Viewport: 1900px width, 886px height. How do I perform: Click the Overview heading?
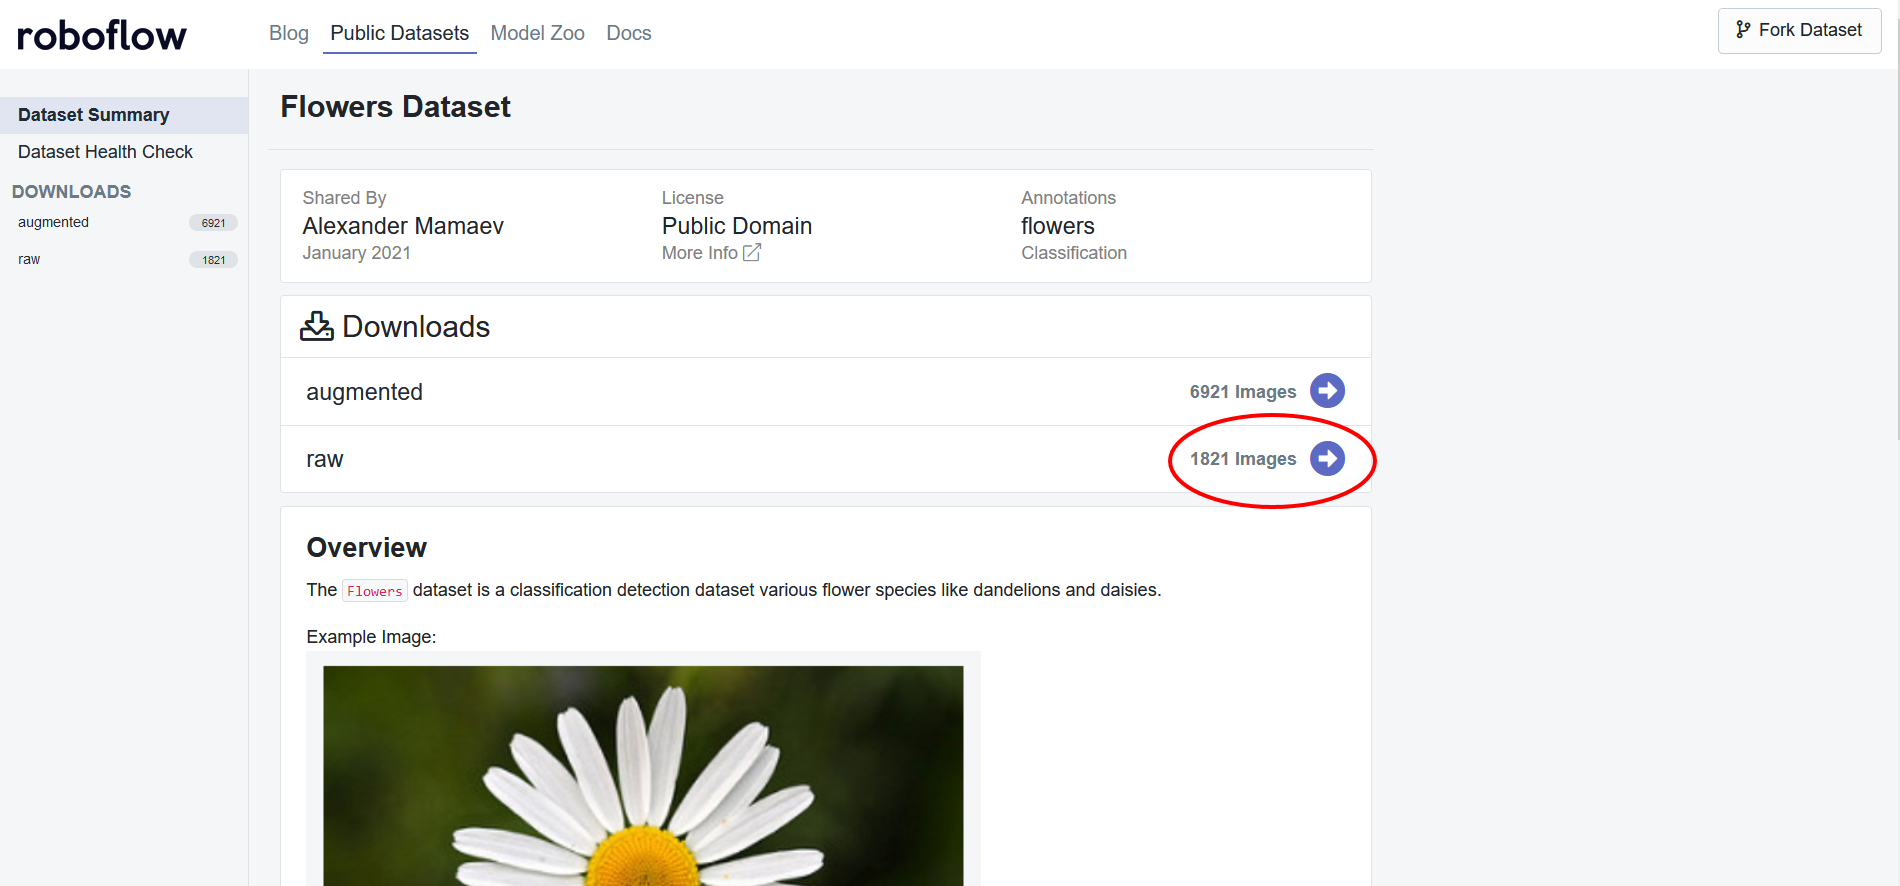pyautogui.click(x=366, y=548)
